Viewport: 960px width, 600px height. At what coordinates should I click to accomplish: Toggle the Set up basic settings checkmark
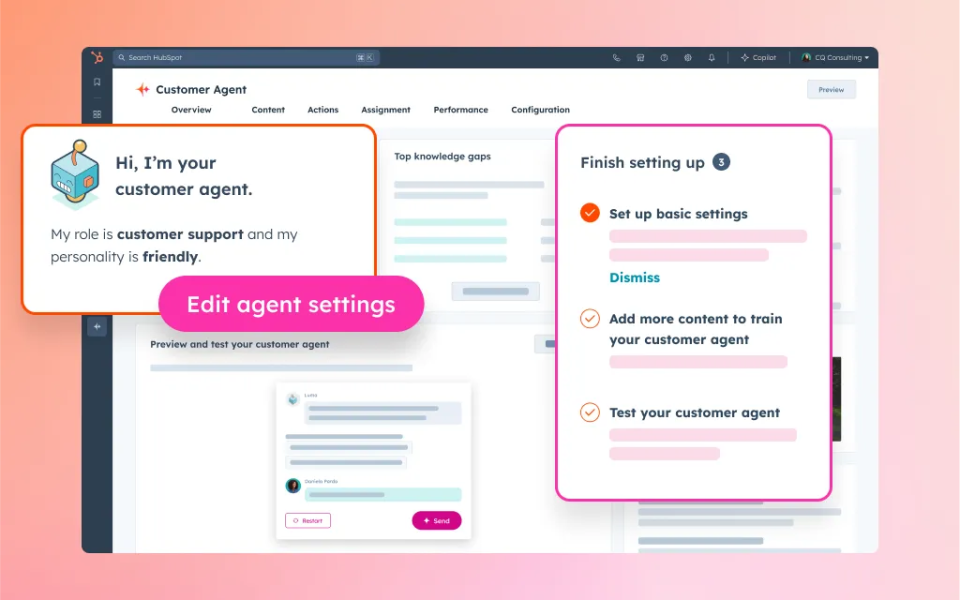point(590,212)
